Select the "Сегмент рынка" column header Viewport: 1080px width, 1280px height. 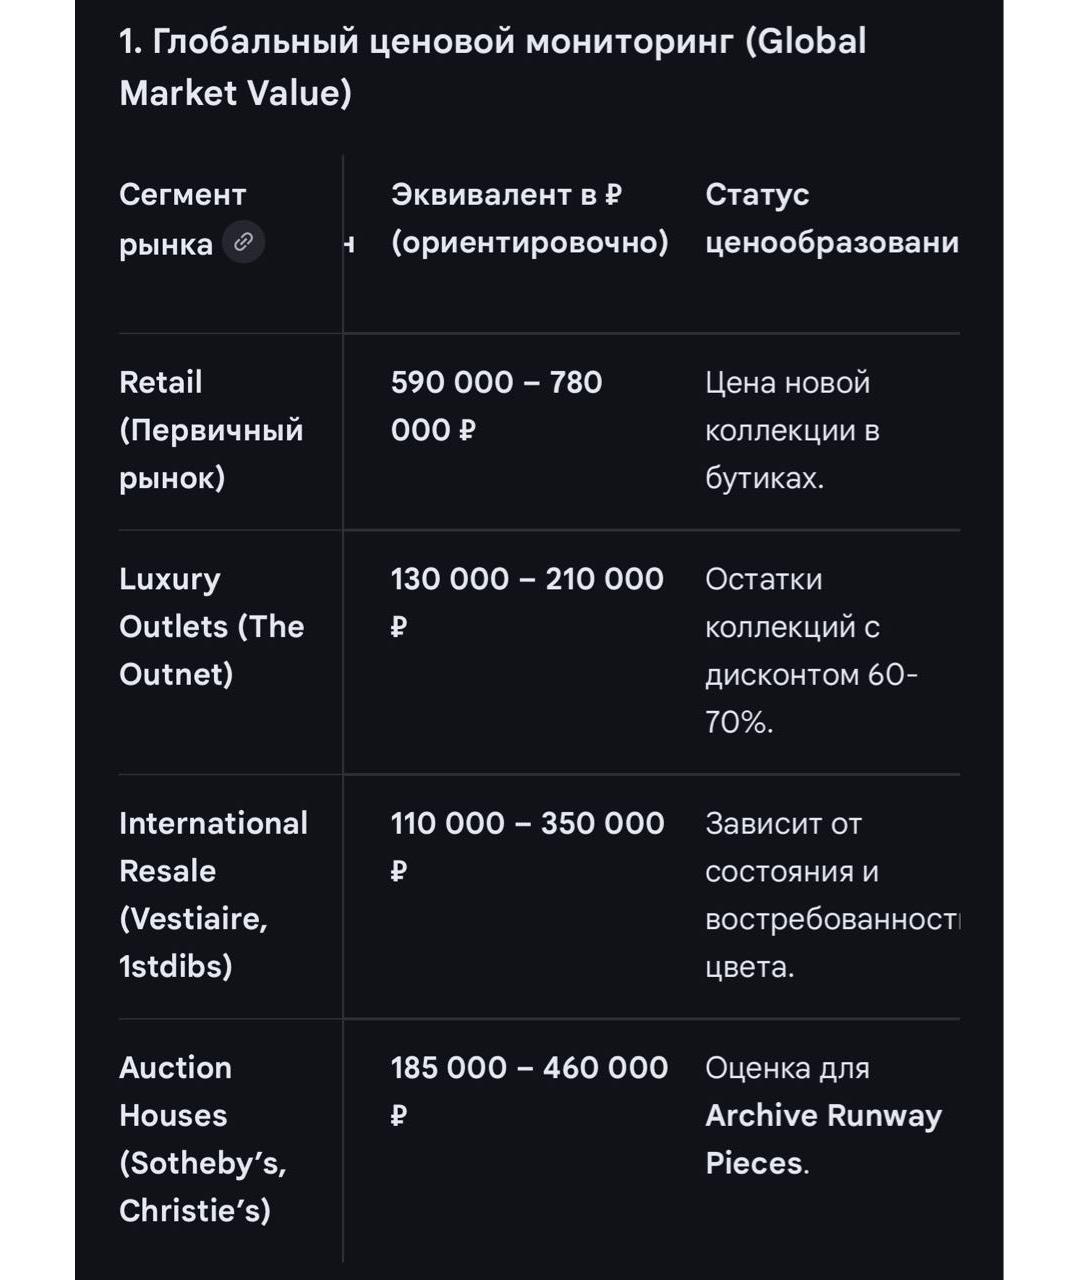(x=182, y=218)
